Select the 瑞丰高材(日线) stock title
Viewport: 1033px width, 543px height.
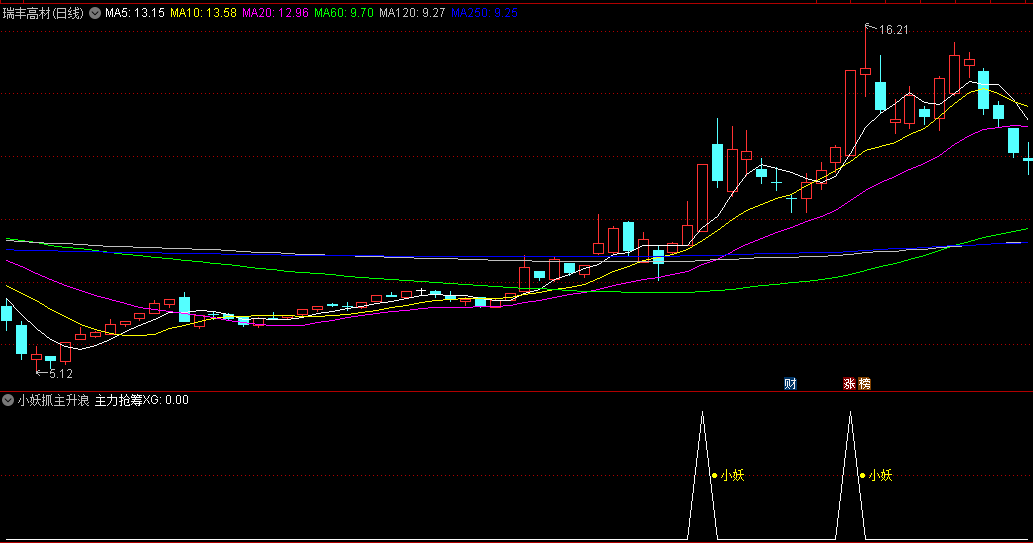coord(43,13)
